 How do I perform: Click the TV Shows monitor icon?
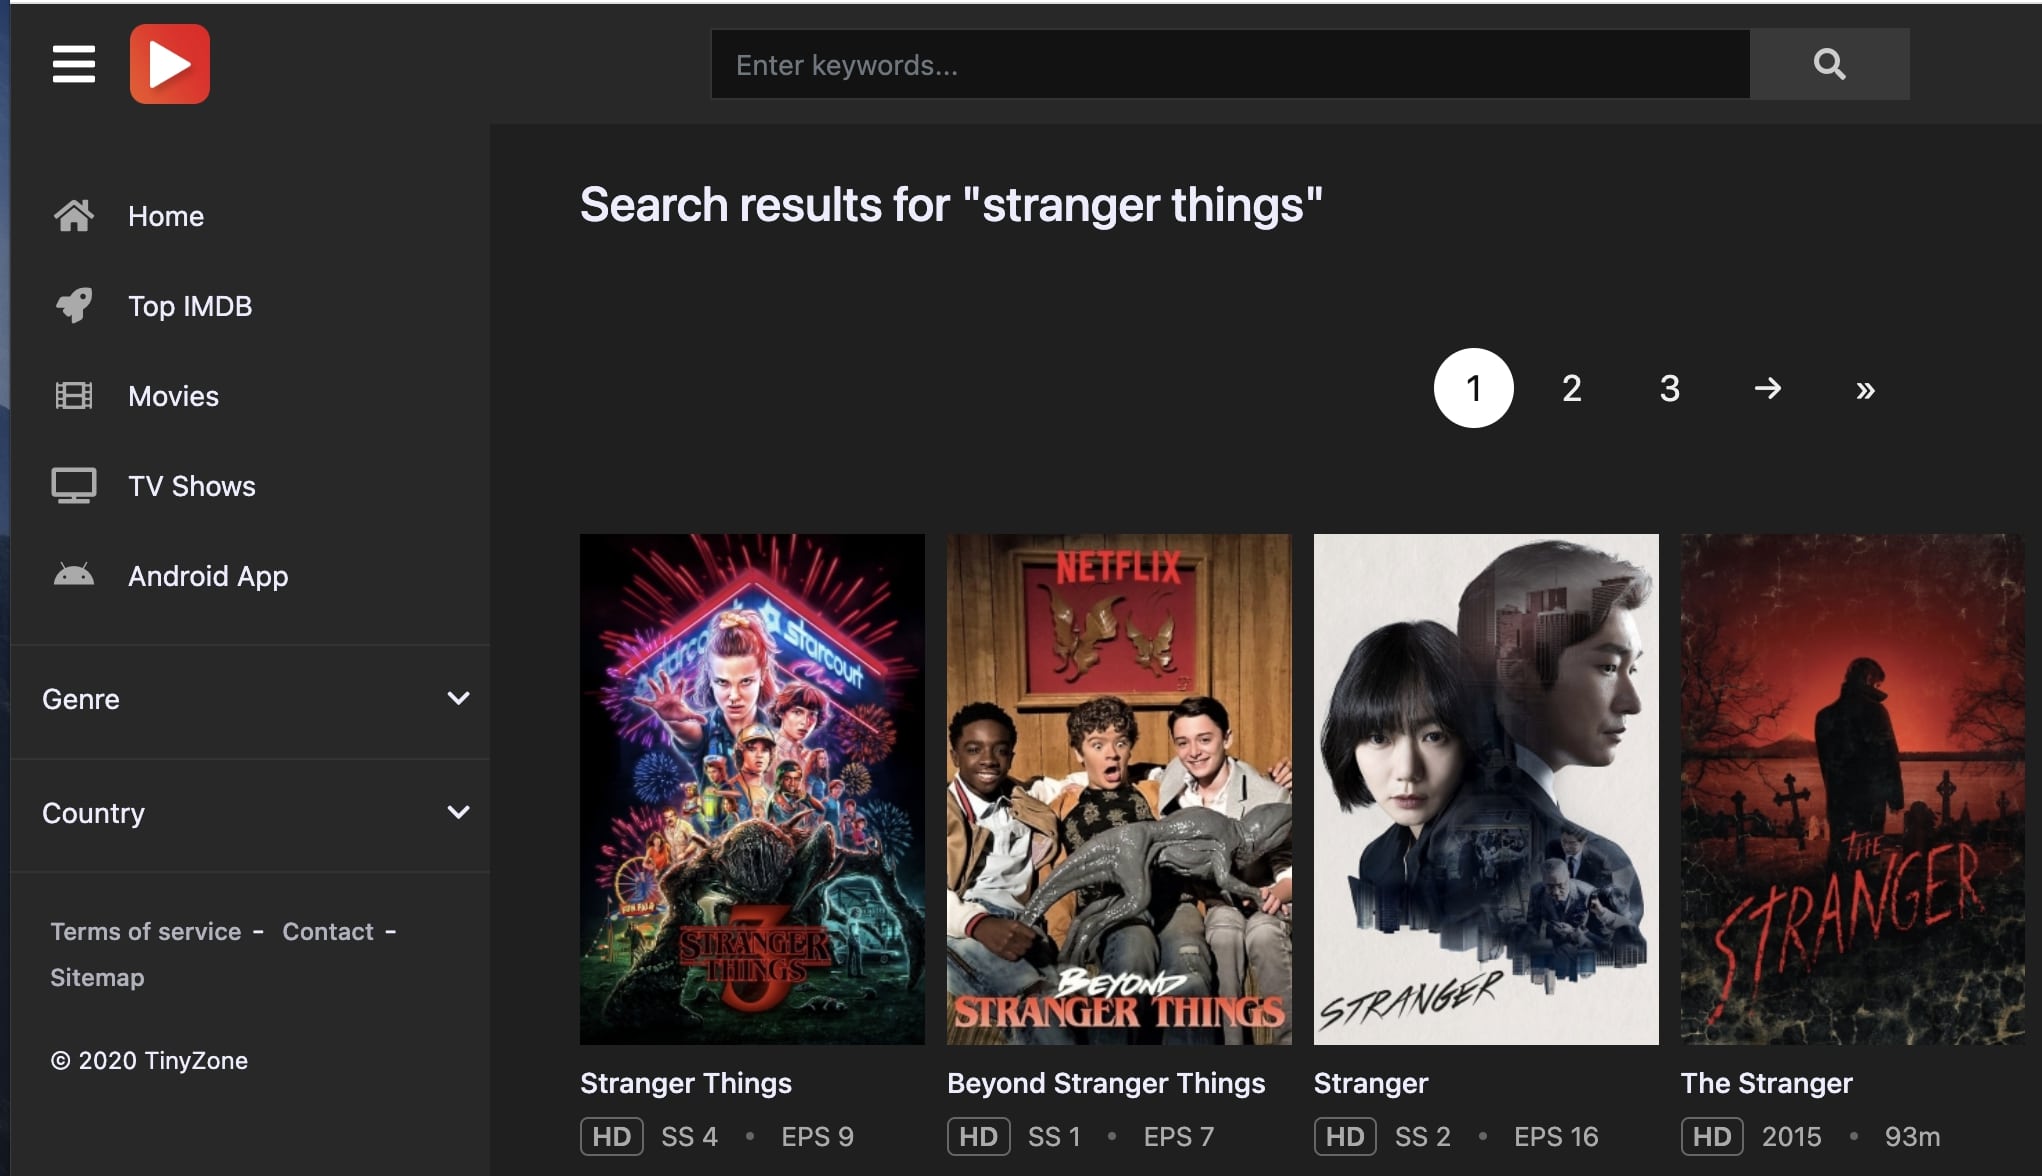[74, 486]
